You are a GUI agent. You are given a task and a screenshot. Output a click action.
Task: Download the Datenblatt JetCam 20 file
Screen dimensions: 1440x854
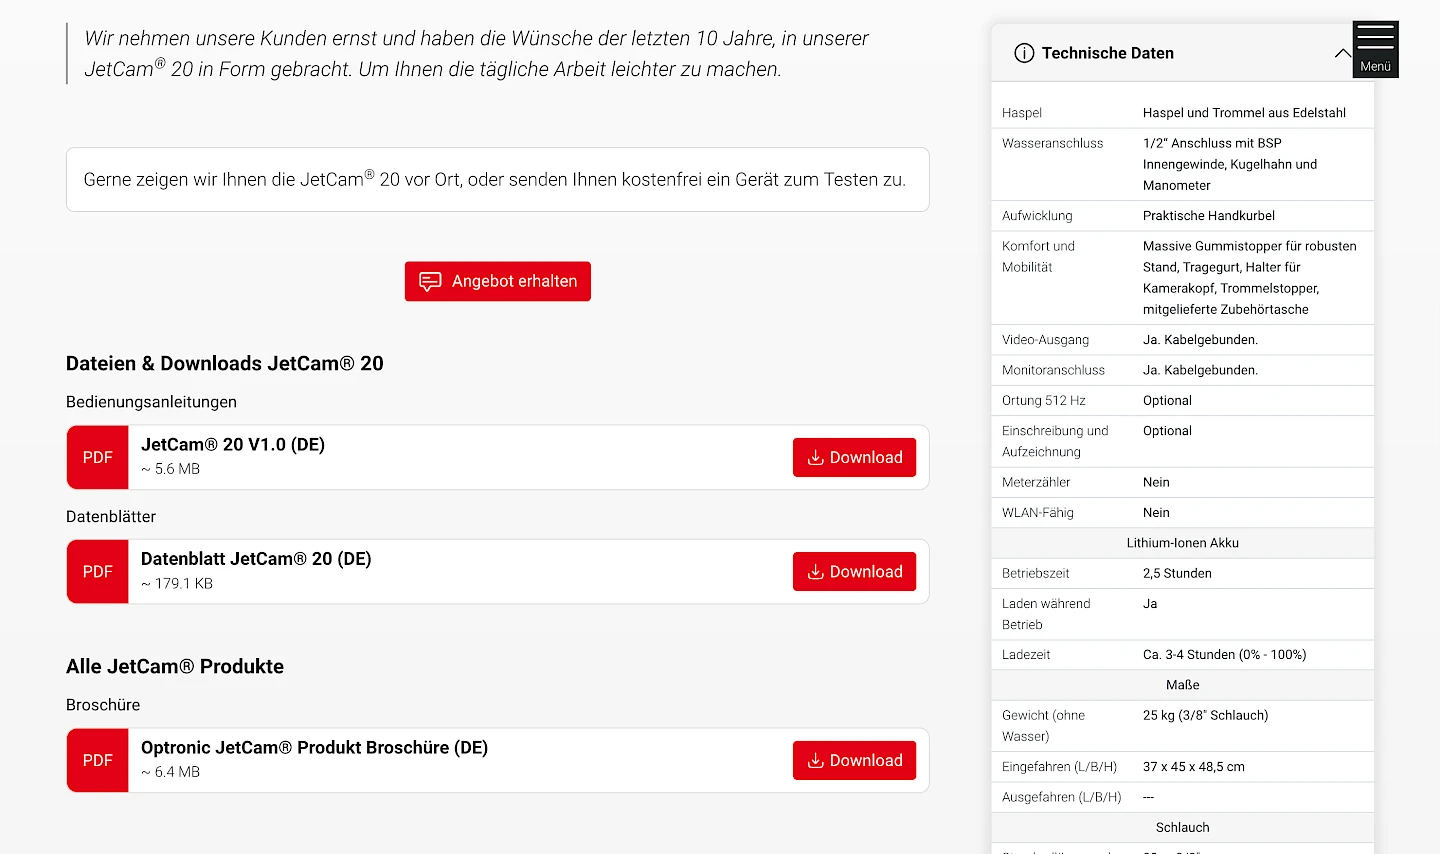pyautogui.click(x=854, y=572)
